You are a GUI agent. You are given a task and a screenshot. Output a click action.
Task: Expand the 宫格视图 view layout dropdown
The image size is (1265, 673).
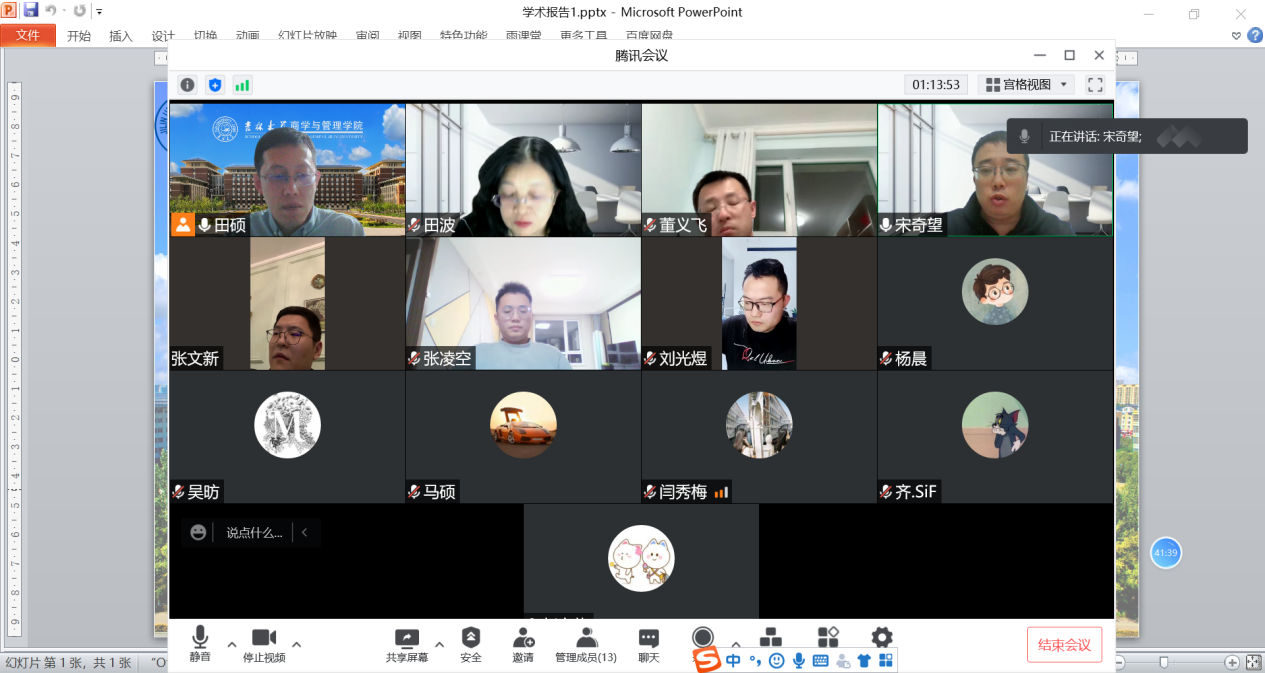(1025, 85)
